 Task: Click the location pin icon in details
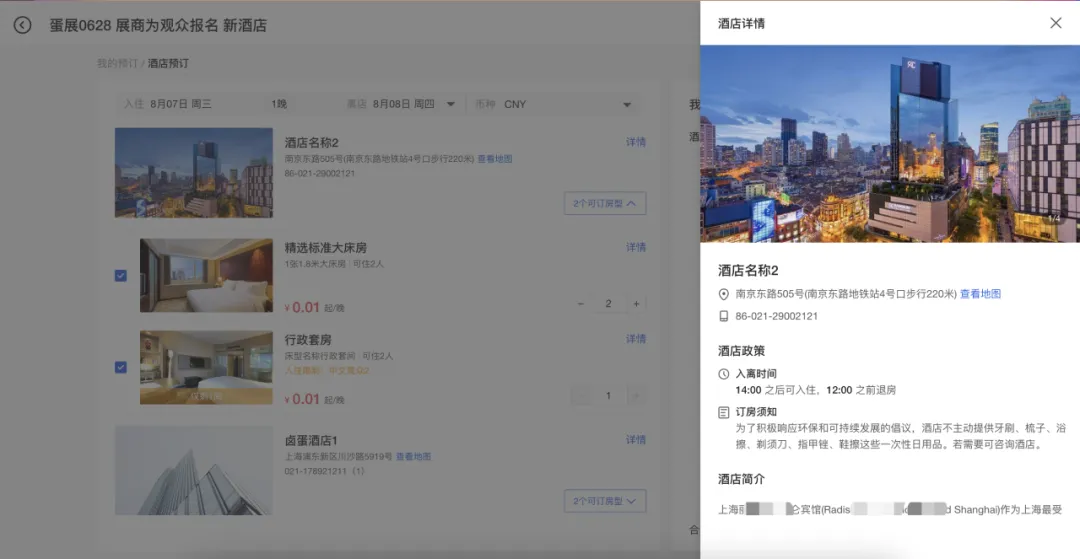[x=724, y=294]
